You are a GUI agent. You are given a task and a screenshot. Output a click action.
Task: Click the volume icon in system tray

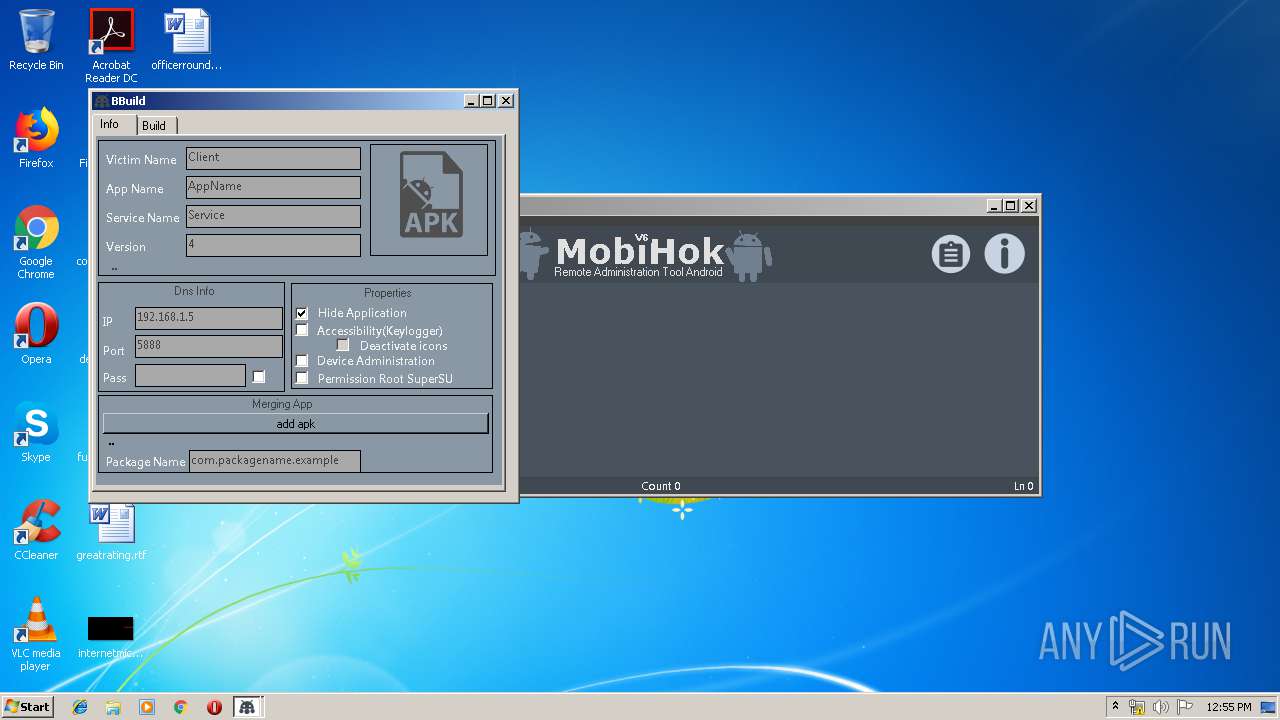[1161, 707]
